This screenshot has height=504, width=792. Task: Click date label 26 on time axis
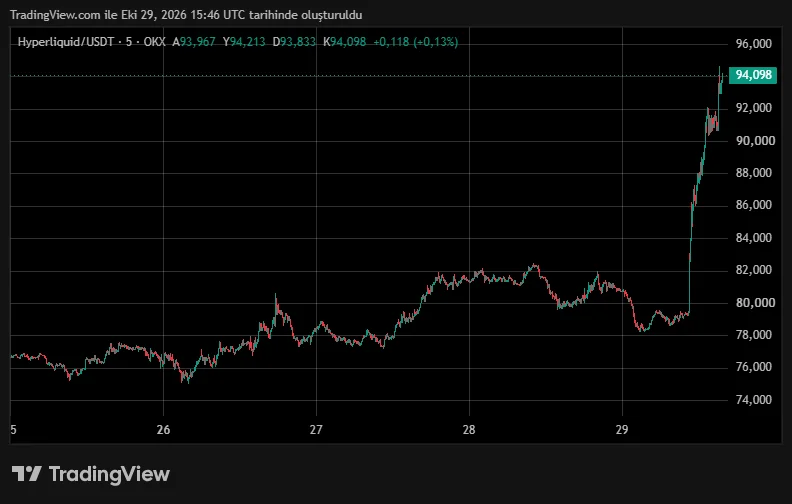[163, 430]
